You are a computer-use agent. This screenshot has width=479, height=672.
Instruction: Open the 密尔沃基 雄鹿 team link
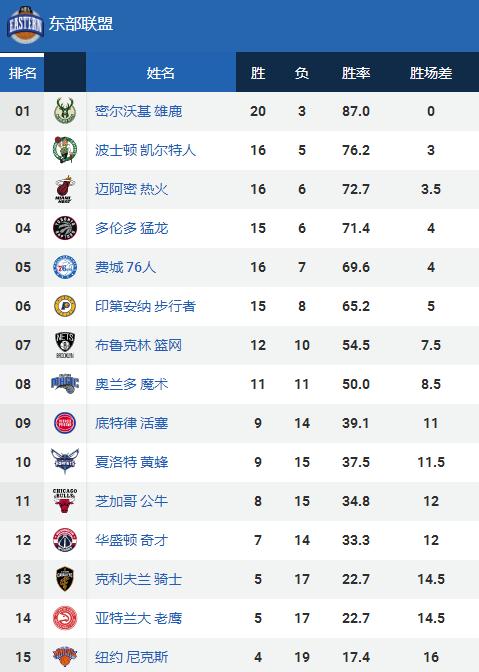139,111
